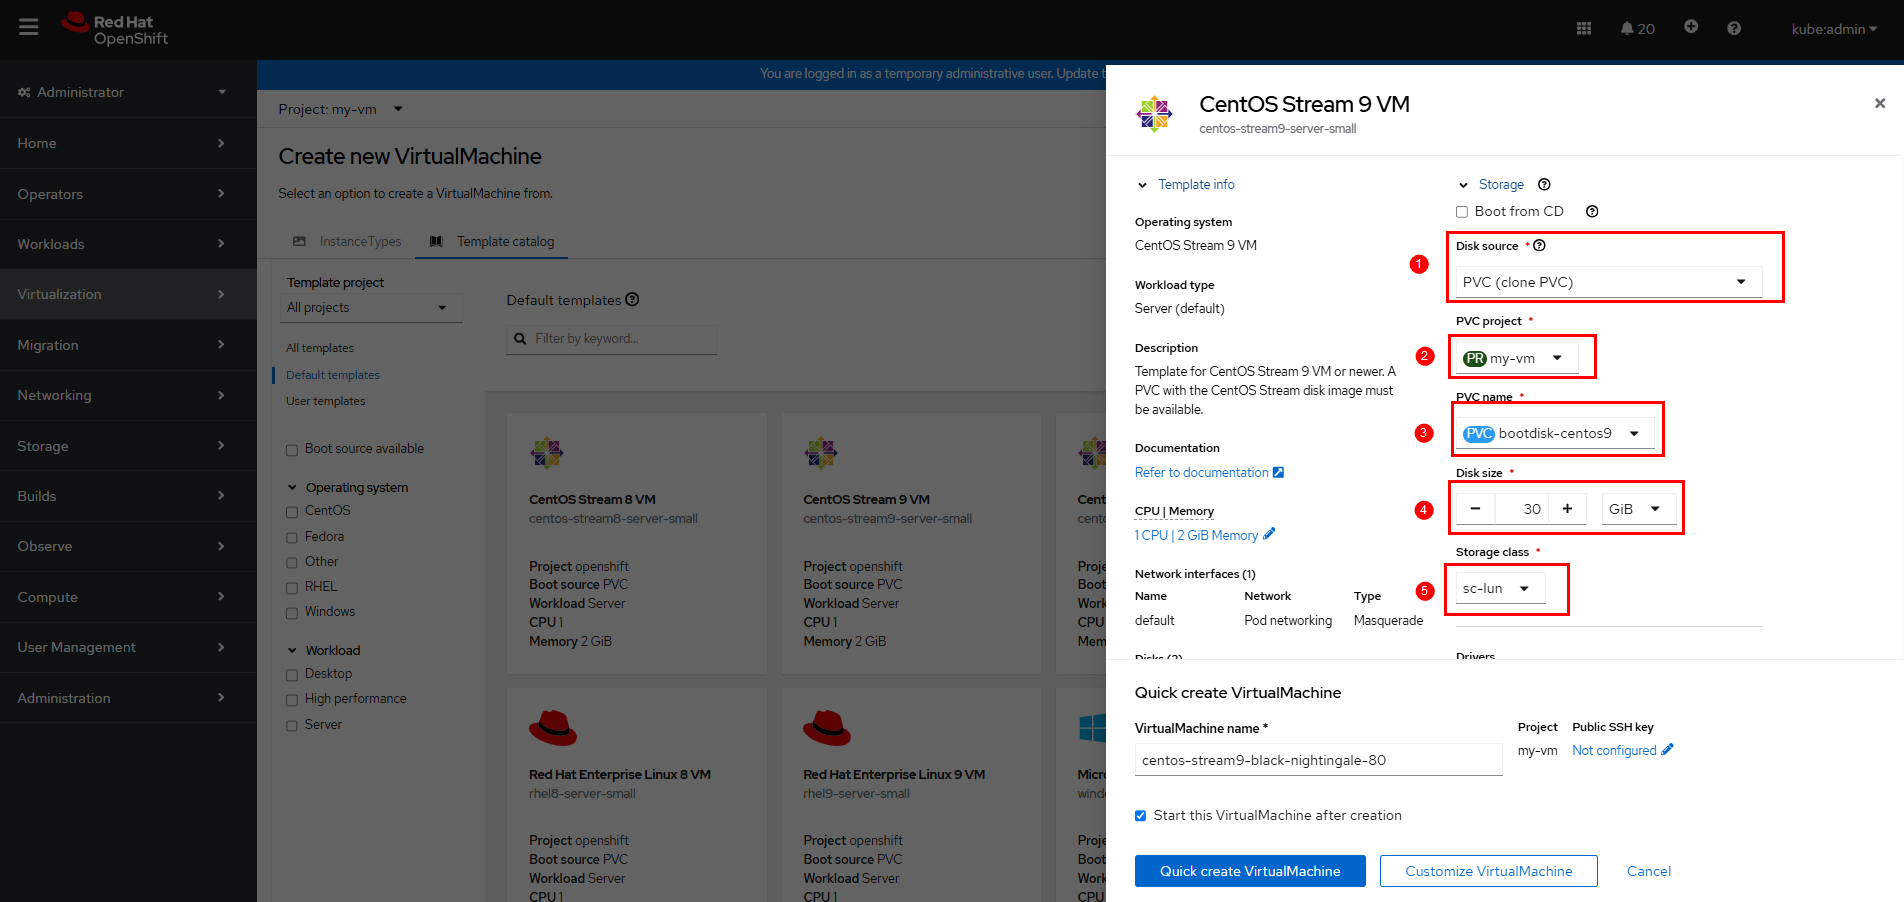Expand the Virtualization sidebar menu
Viewport: 1904px width, 902px height.
[x=128, y=294]
